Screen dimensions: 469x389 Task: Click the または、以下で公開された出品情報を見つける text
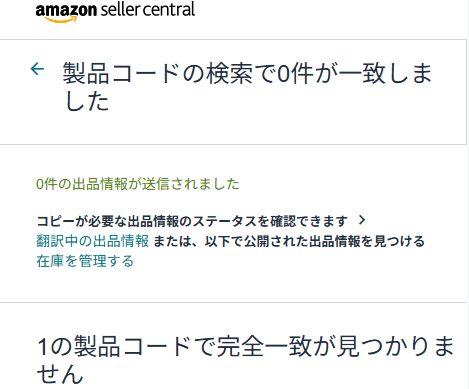(289, 241)
